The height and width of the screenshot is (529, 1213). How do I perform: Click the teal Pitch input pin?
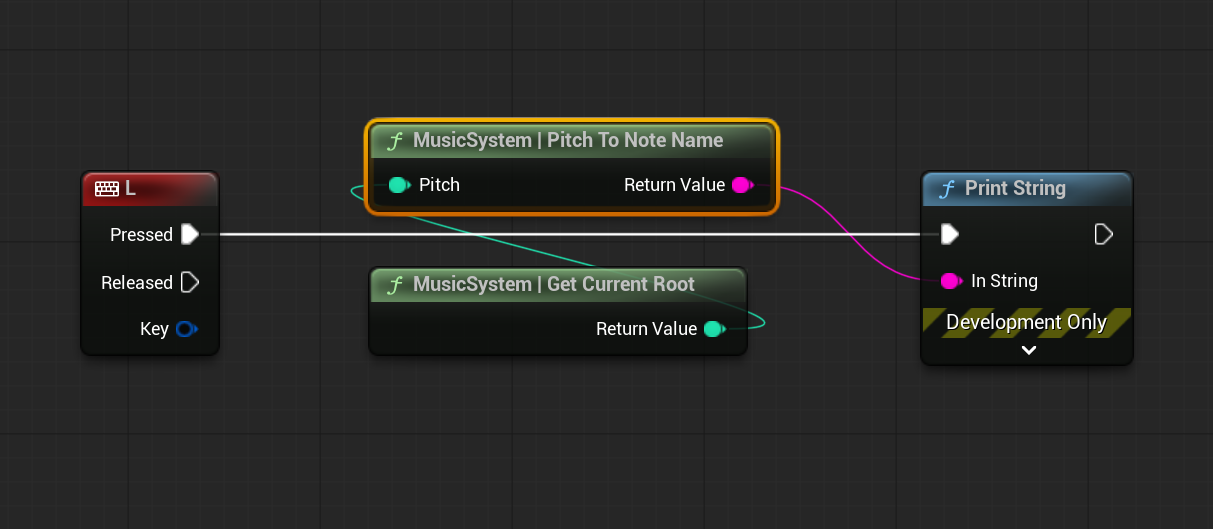[399, 185]
